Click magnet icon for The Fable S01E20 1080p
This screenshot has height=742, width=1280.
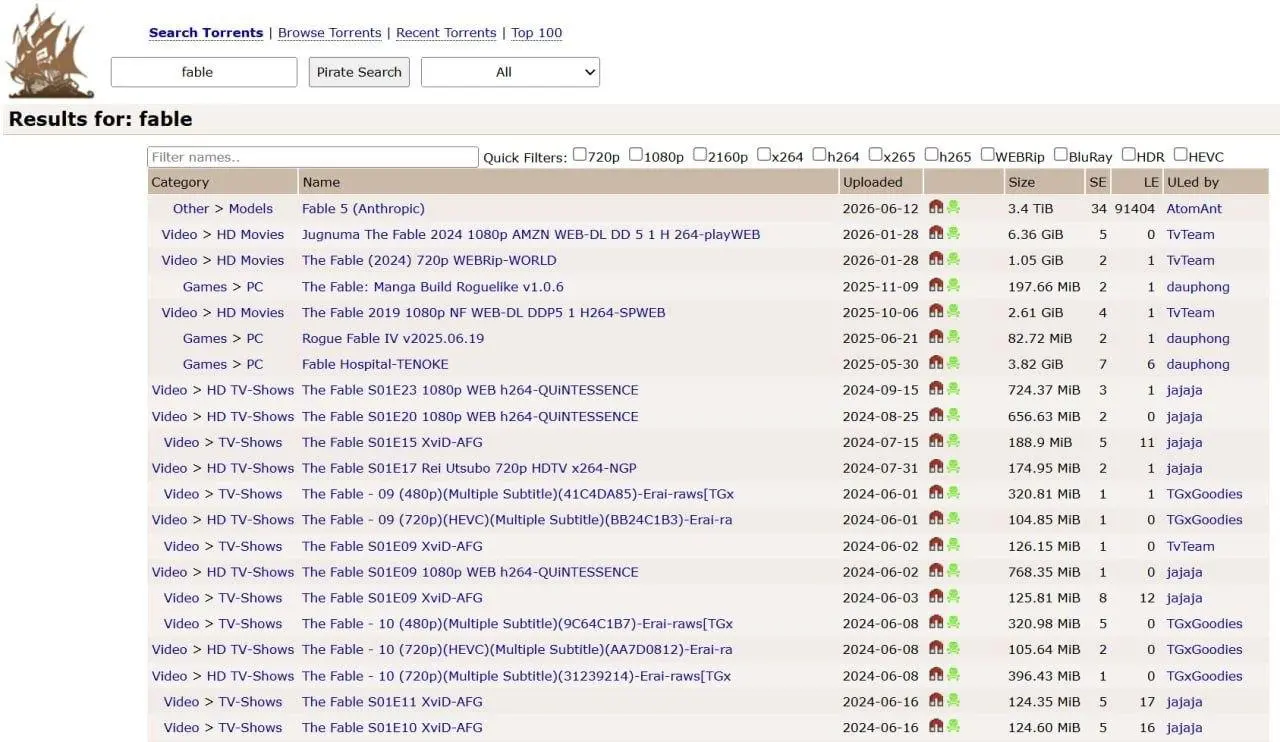pyautogui.click(x=936, y=415)
